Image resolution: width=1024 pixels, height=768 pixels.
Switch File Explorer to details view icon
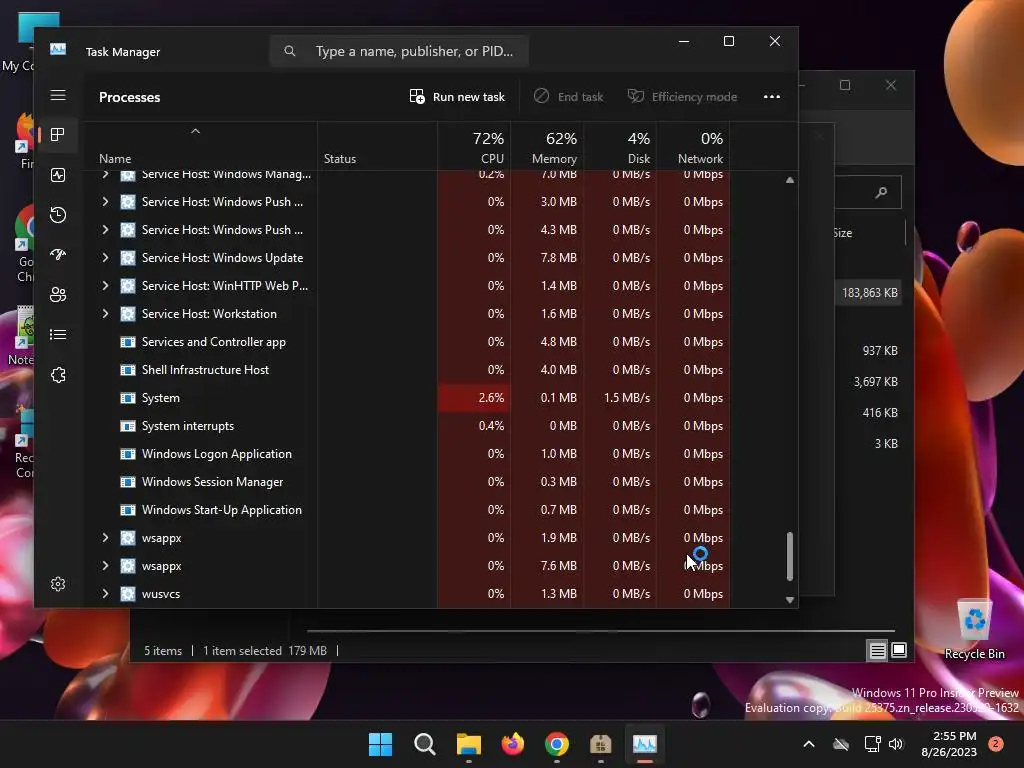pos(877,650)
